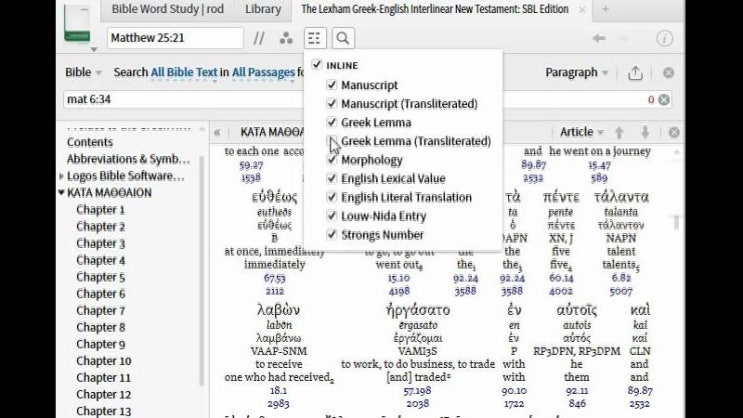743x418 pixels.
Task: Click the All Bible Text link
Action: pos(189,73)
